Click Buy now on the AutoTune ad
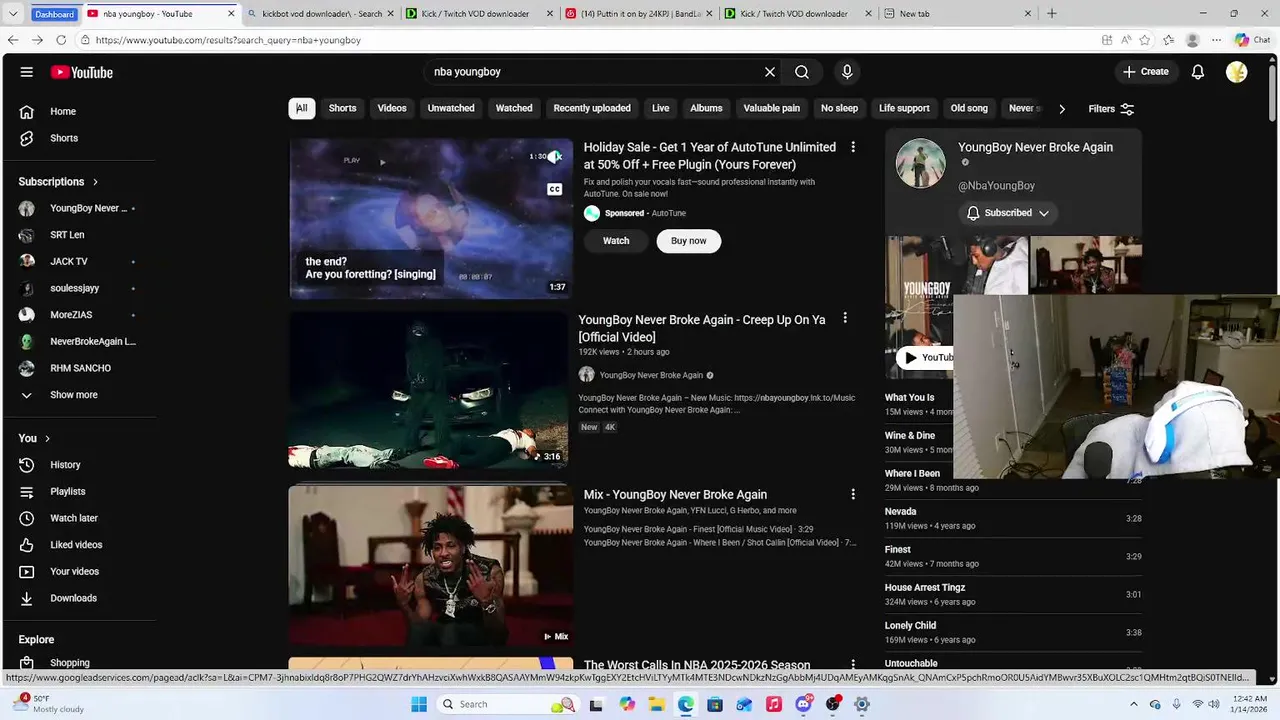Image resolution: width=1280 pixels, height=720 pixels. pyautogui.click(x=688, y=241)
